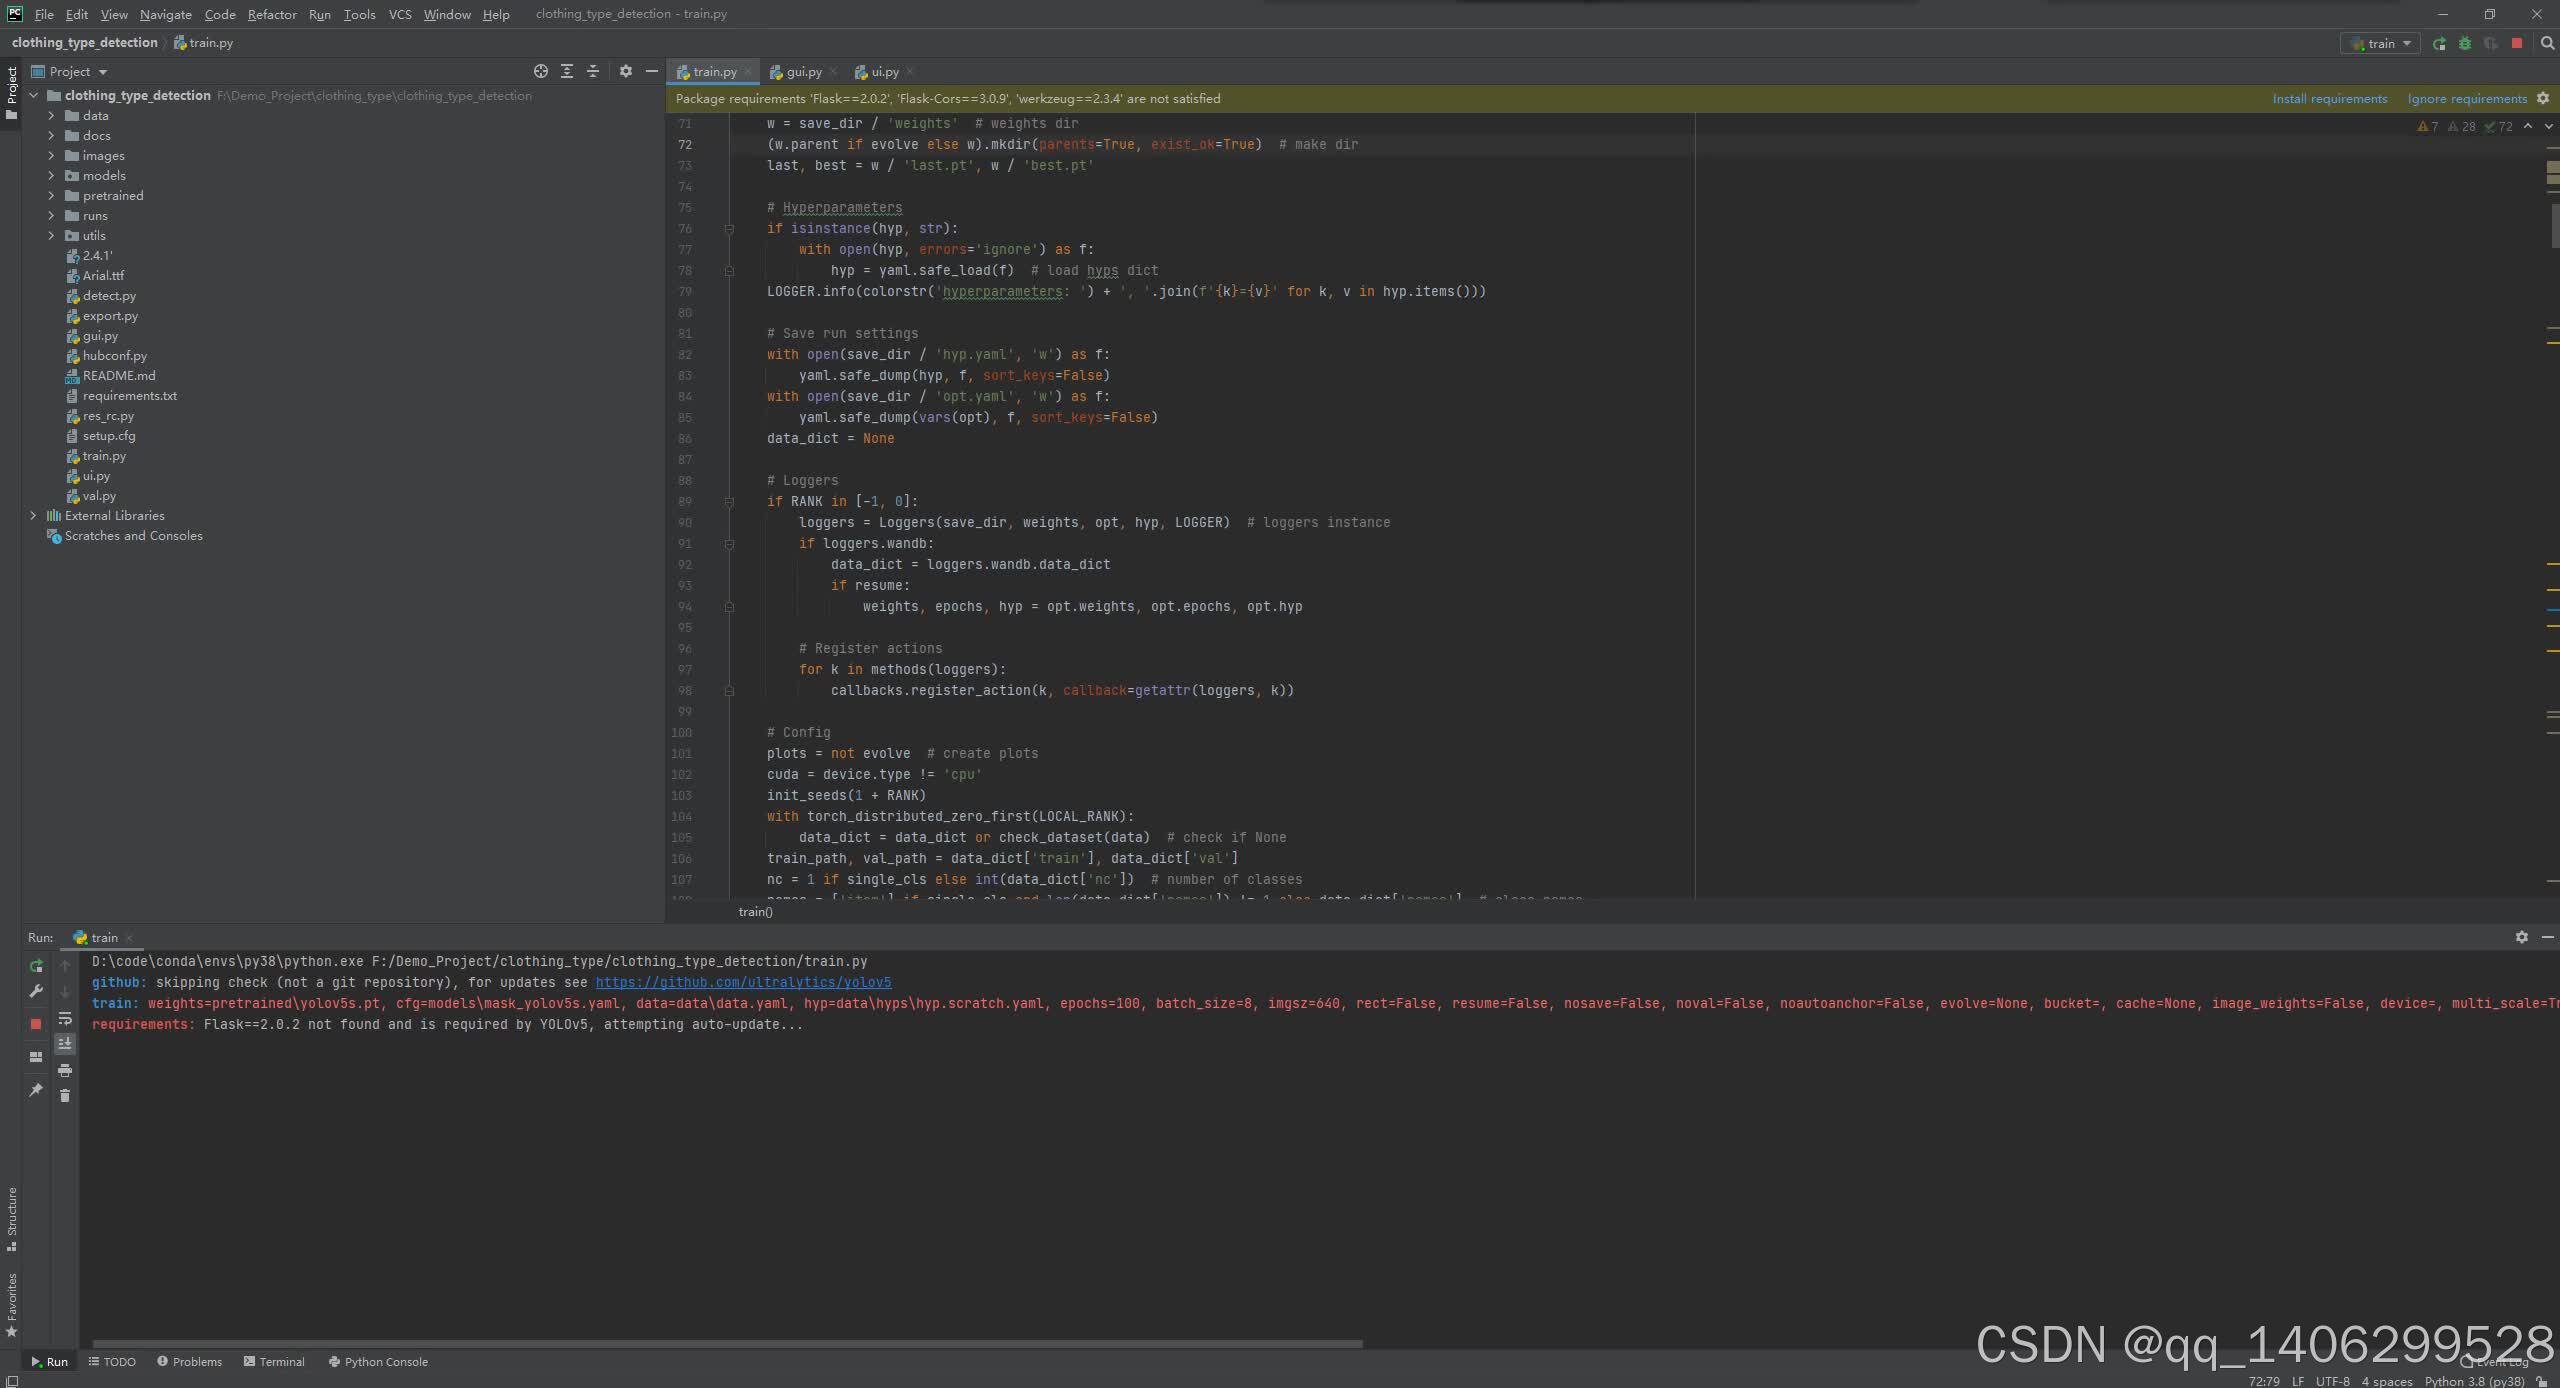Open Search Everywhere magnifier icon
This screenshot has height=1388, width=2560.
(2547, 43)
